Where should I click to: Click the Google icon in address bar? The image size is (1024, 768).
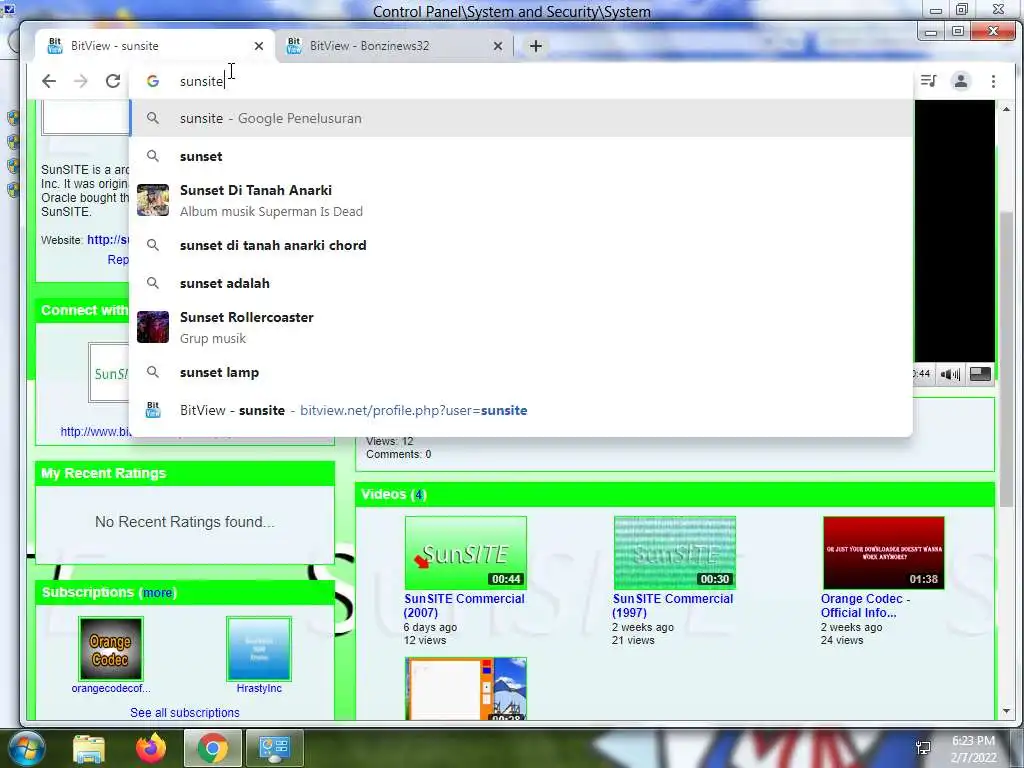click(153, 81)
